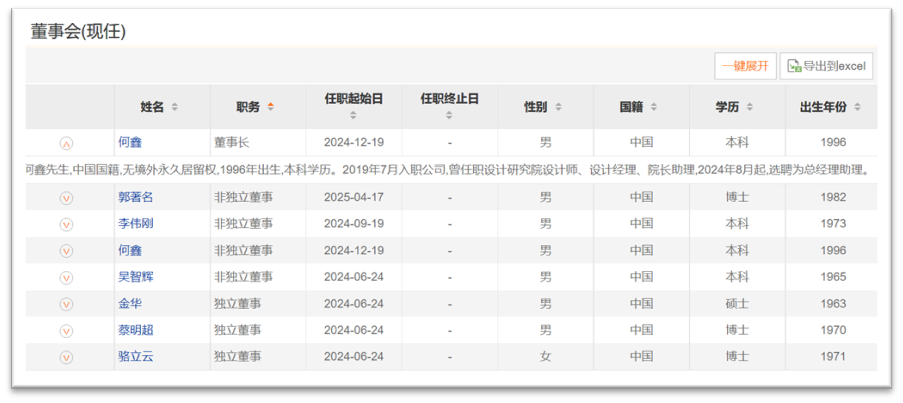Click birth year 1965 cell
The width and height of the screenshot is (903, 403).
[x=833, y=277]
